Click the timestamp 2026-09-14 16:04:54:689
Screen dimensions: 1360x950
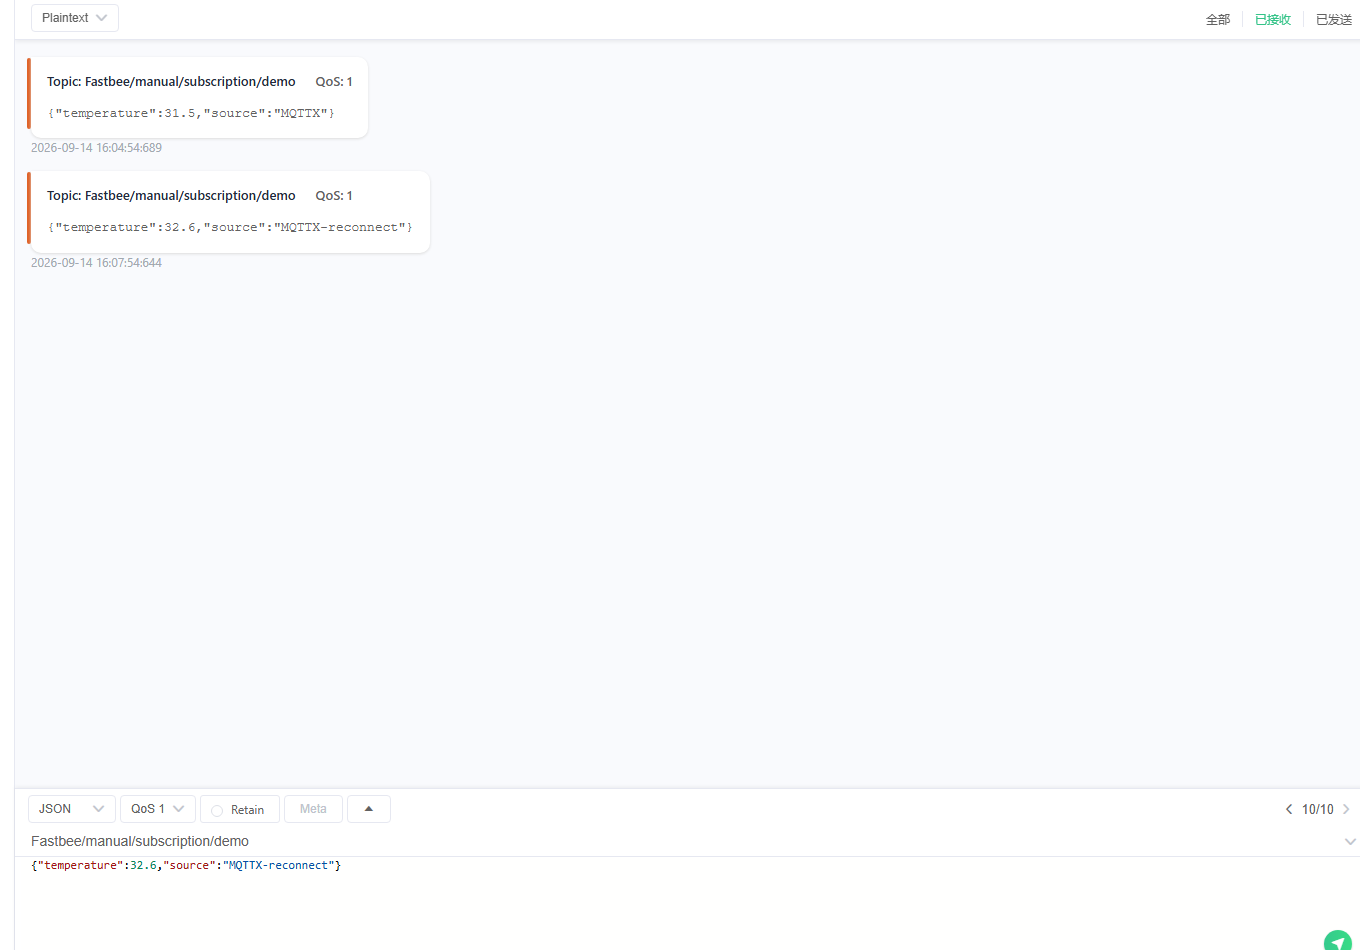(x=96, y=148)
